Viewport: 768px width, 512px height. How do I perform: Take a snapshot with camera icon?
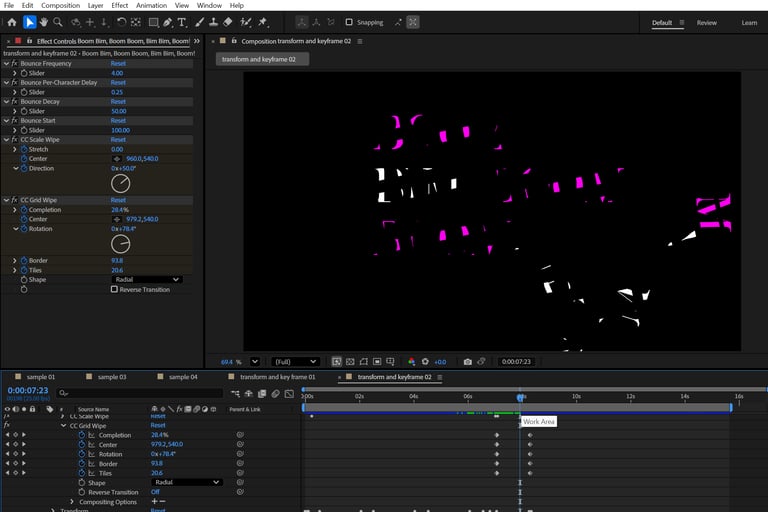[467, 361]
